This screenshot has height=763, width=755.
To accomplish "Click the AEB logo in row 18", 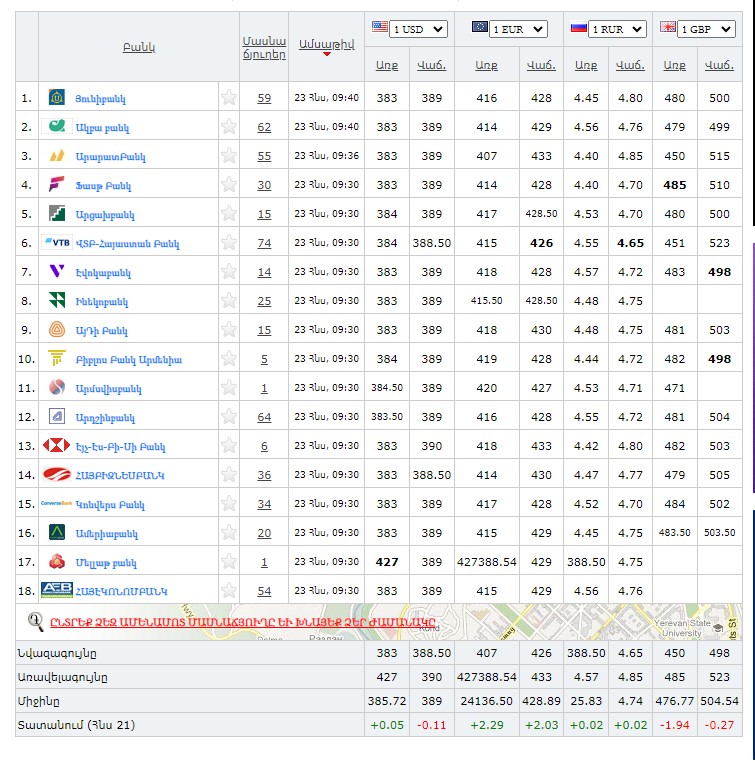I will click(57, 590).
